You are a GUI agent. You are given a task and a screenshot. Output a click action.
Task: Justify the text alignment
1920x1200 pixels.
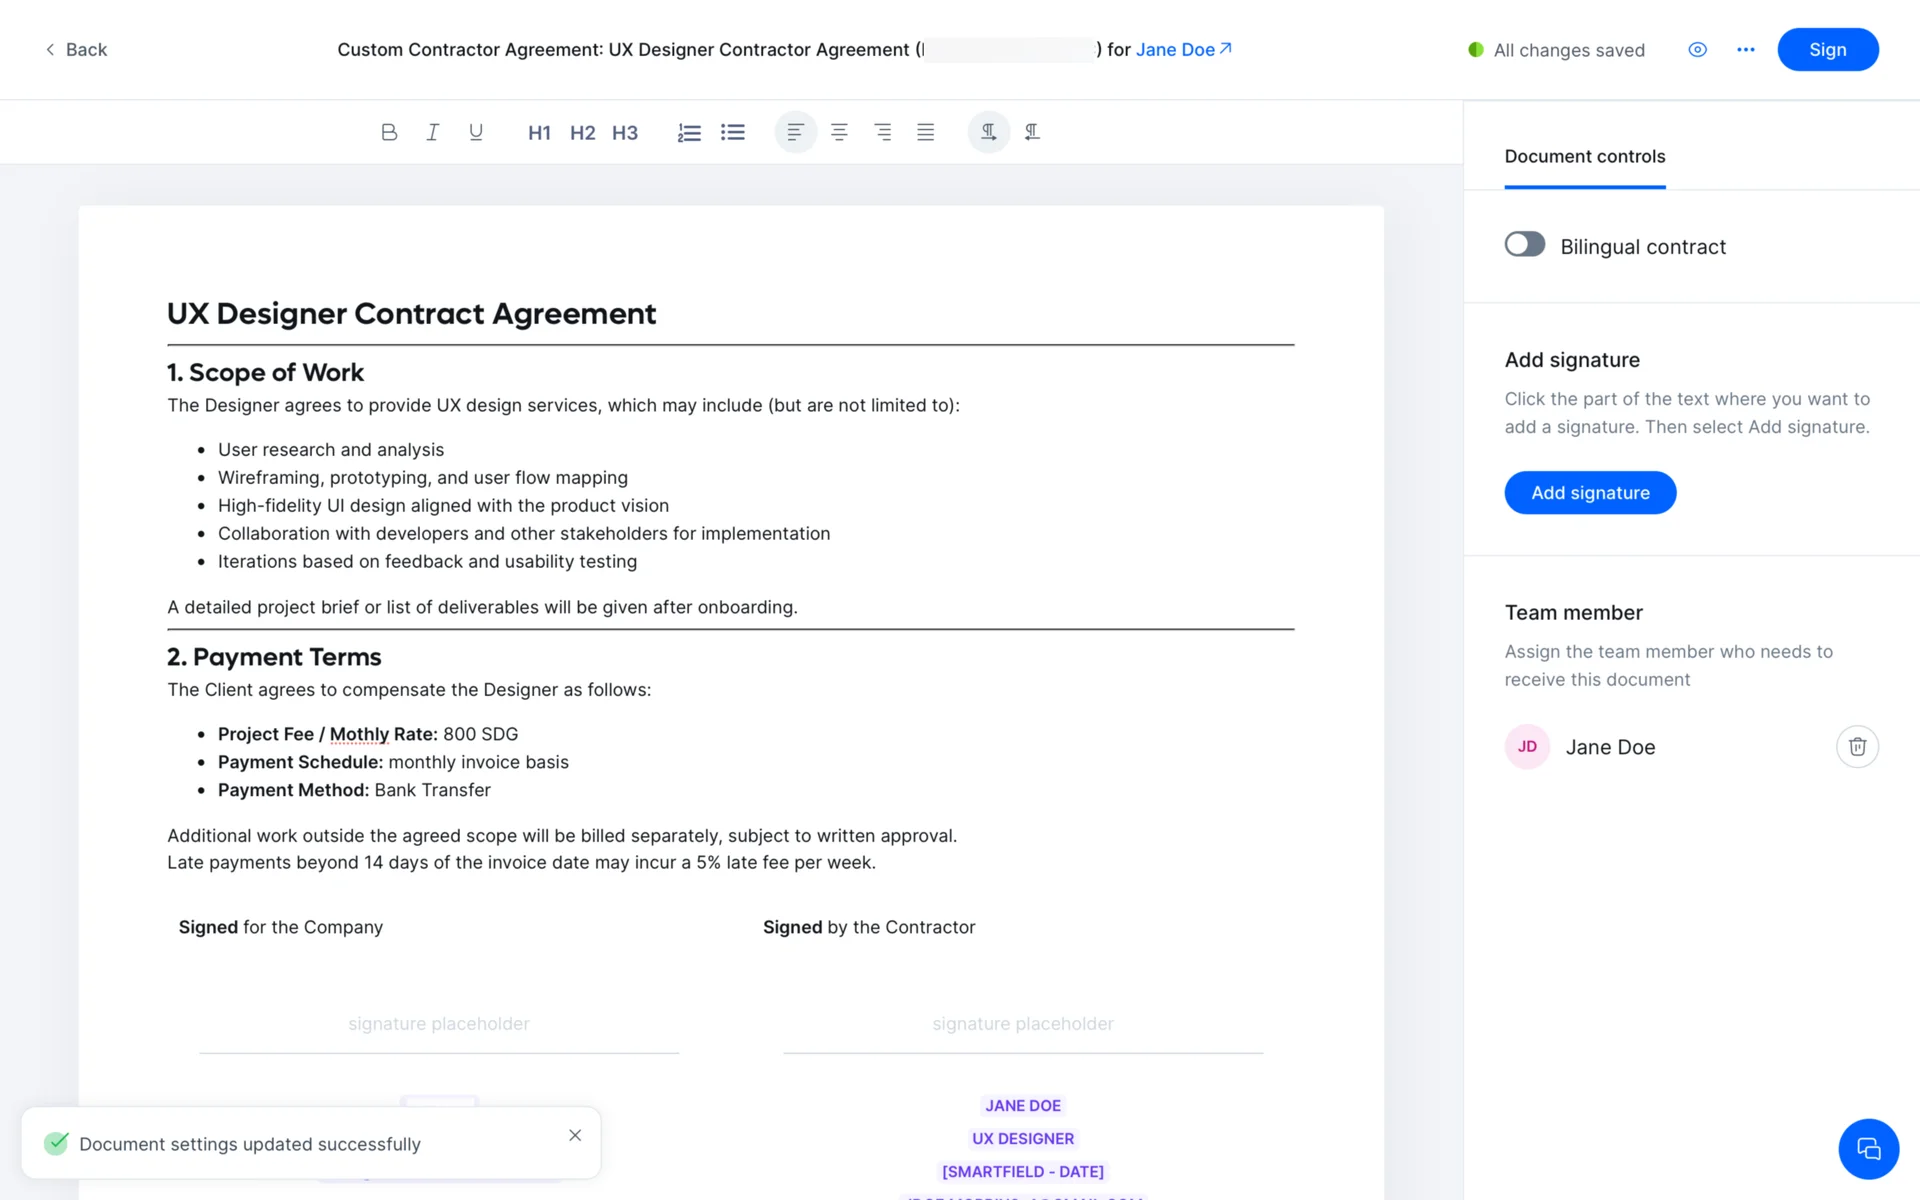click(x=926, y=132)
